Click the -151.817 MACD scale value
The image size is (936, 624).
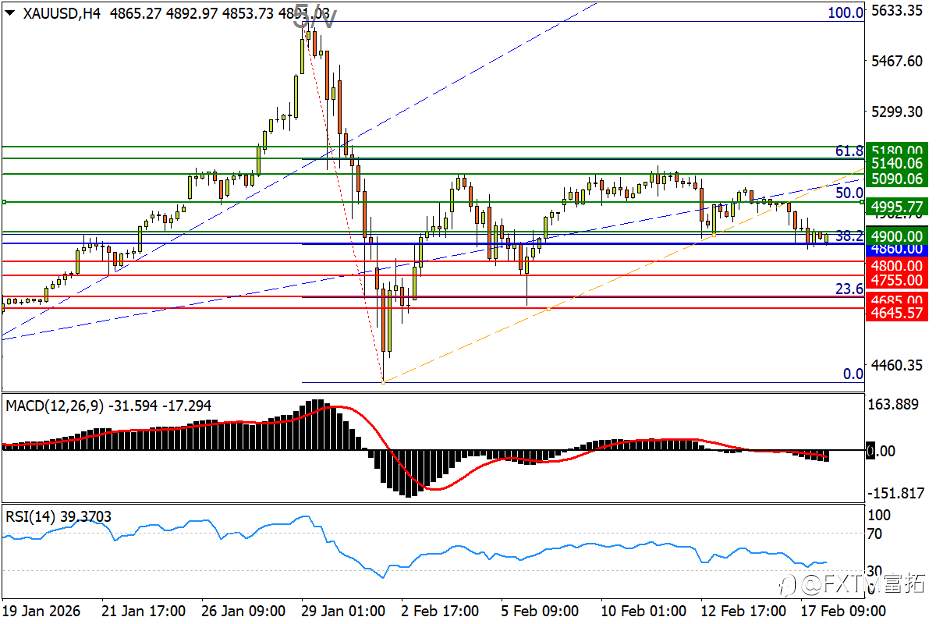click(895, 493)
